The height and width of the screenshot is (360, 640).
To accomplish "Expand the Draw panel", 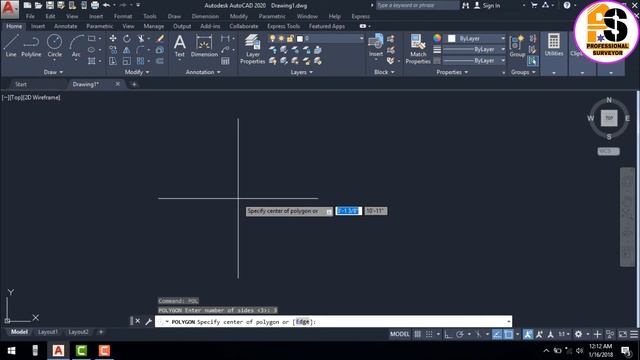I will click(53, 72).
